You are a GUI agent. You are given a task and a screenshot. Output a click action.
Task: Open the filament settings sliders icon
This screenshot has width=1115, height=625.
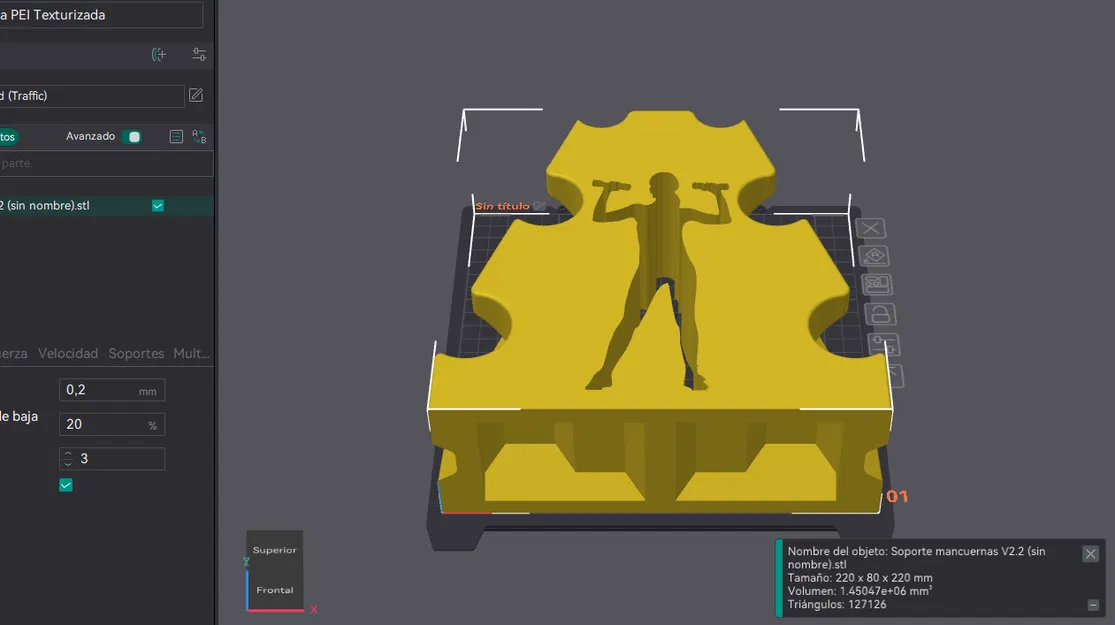click(199, 55)
